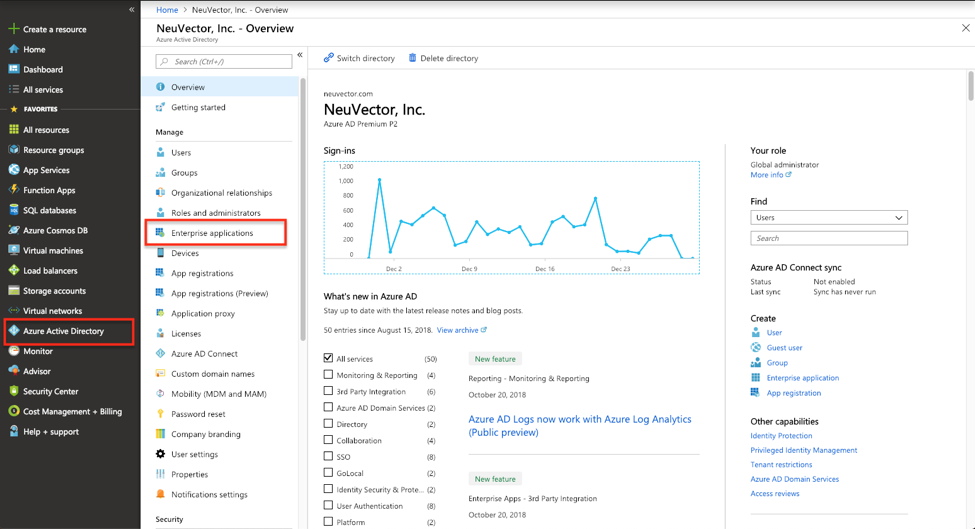975x529 pixels.
Task: Click the All services list icon
Action: coord(14,89)
